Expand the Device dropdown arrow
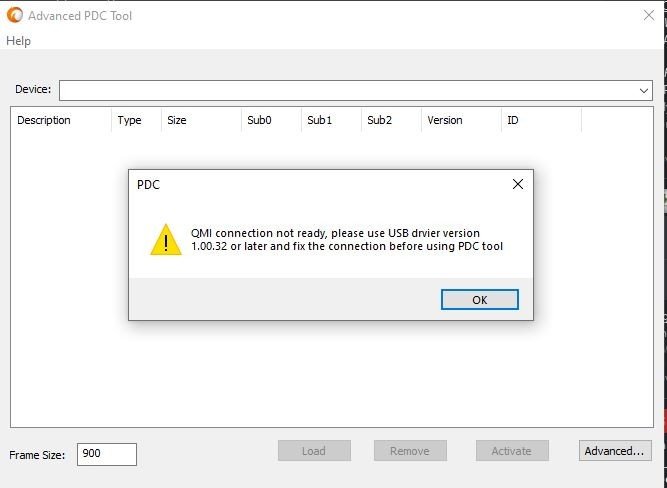This screenshot has height=488, width=667. point(644,91)
